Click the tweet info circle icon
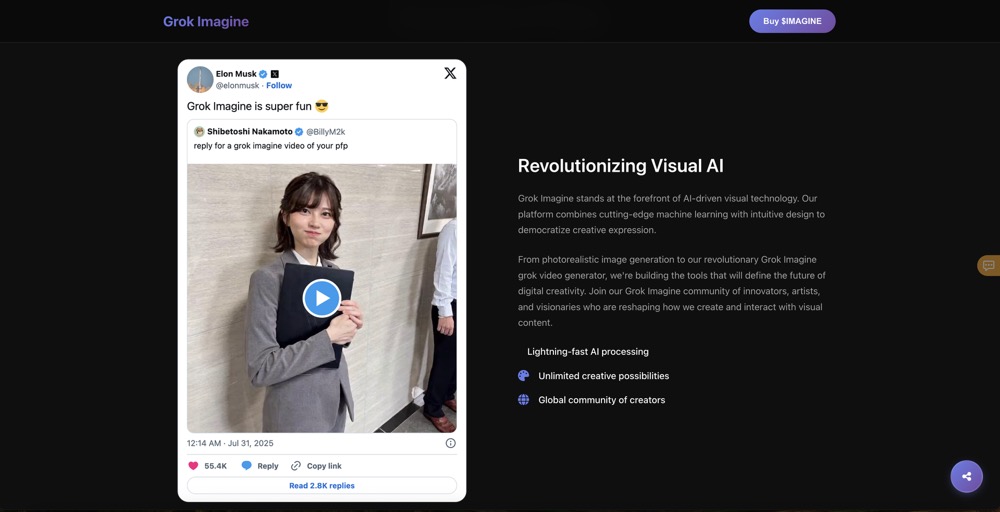 tap(450, 443)
